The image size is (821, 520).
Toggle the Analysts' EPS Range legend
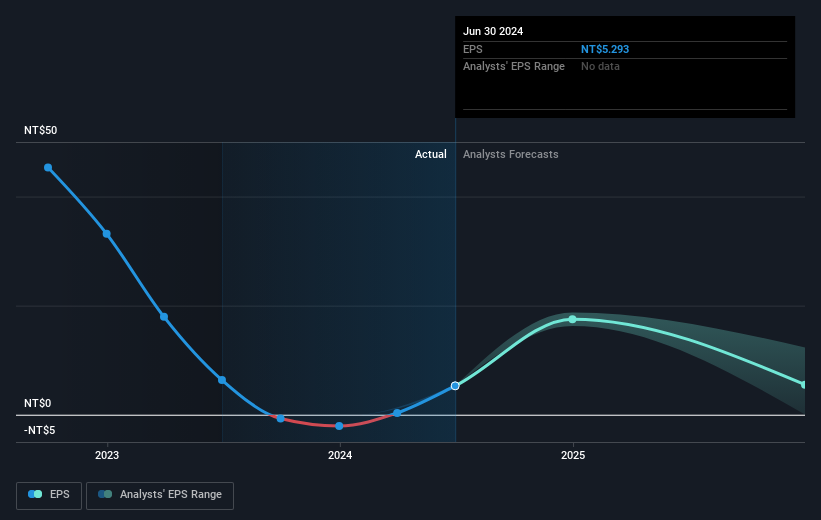160,495
